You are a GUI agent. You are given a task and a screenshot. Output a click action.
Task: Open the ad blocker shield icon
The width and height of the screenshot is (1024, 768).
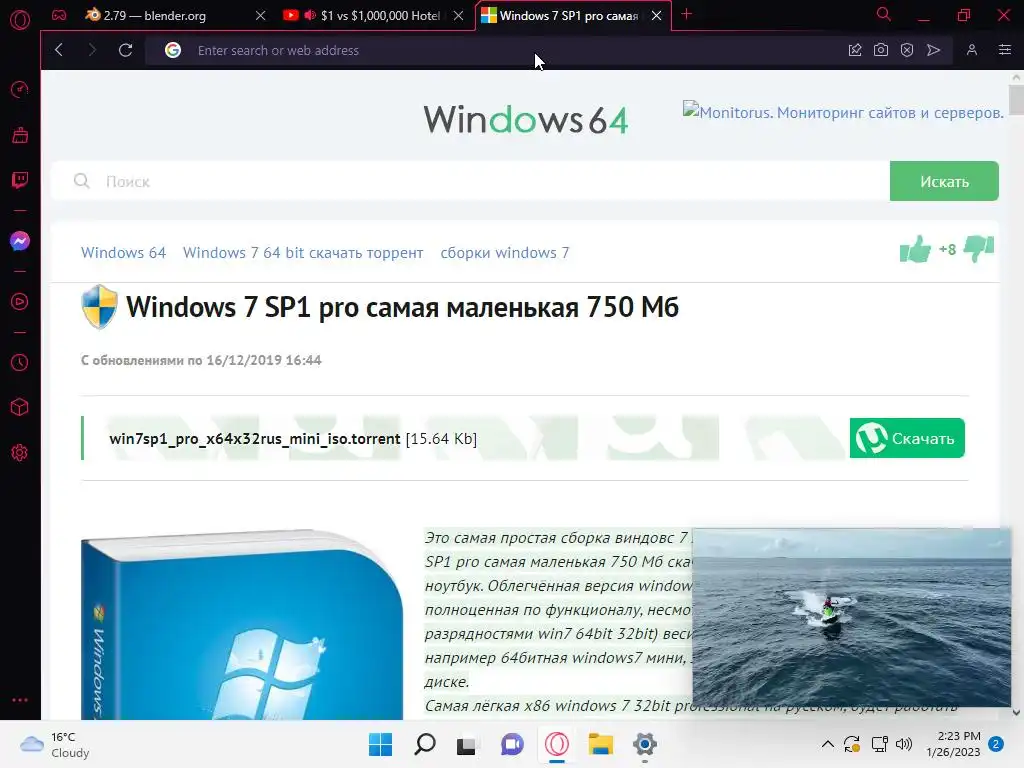tap(907, 50)
